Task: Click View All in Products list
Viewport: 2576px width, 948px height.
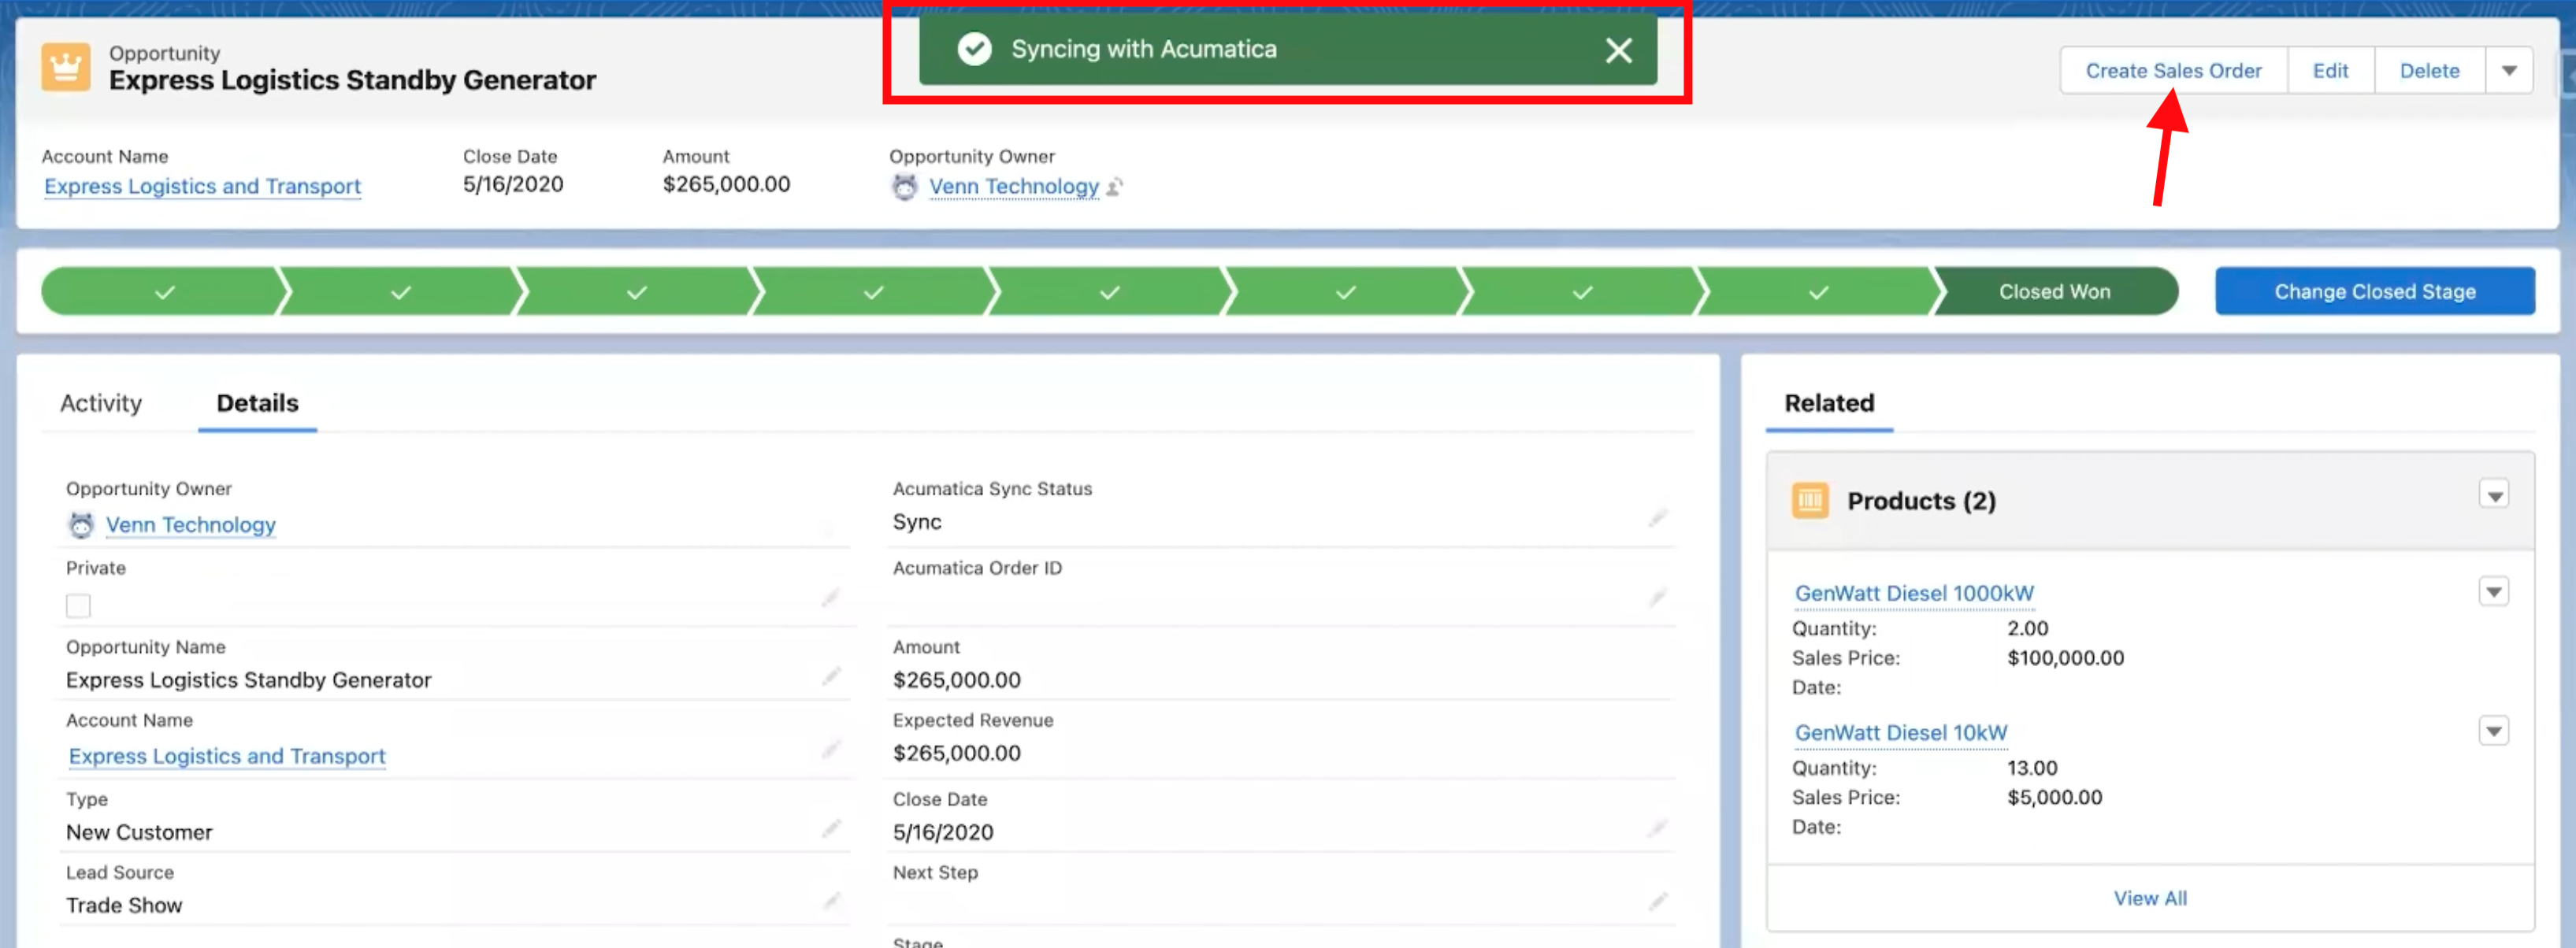Action: pos(2149,898)
